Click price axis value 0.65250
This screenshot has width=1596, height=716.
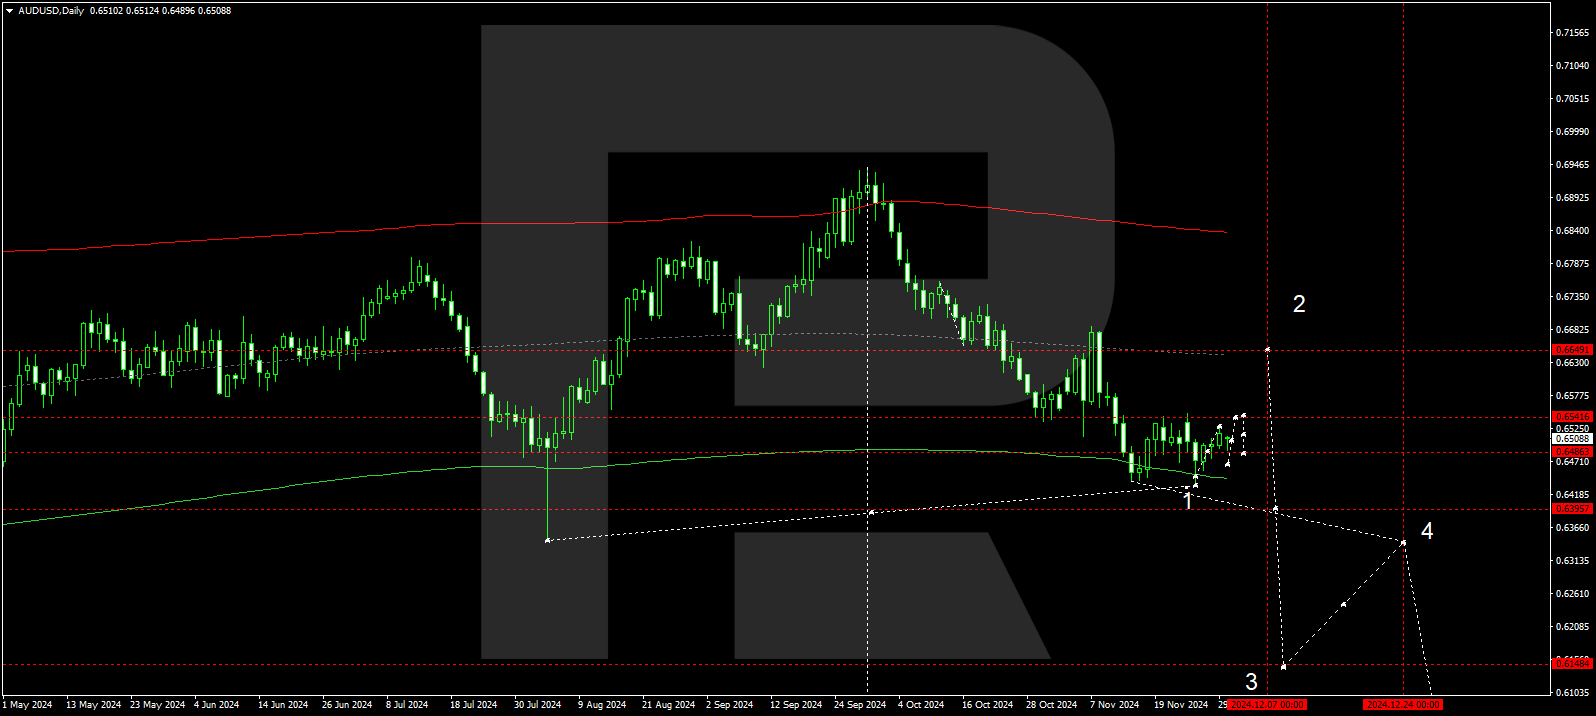click(x=1572, y=429)
